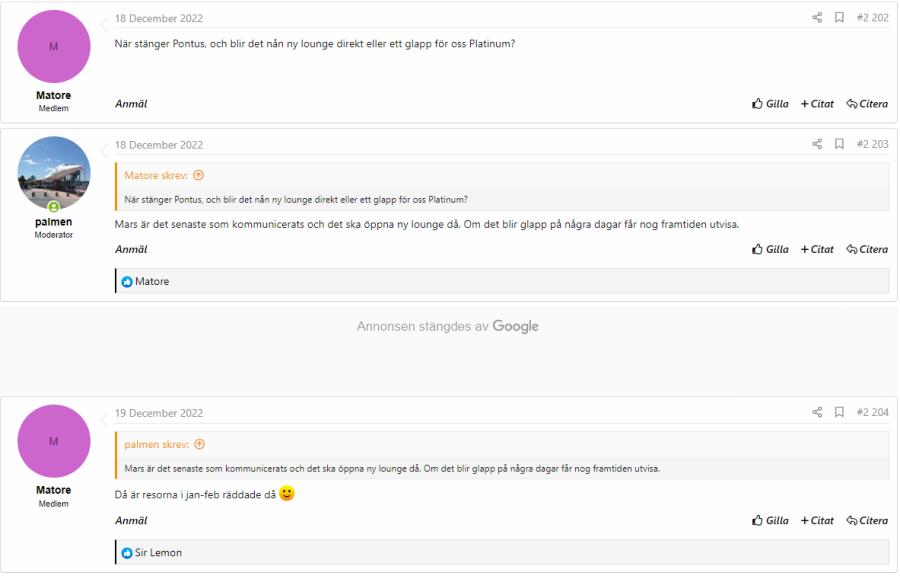Like palmen's reply with Gilla
900x576 pixels.
(x=770, y=249)
